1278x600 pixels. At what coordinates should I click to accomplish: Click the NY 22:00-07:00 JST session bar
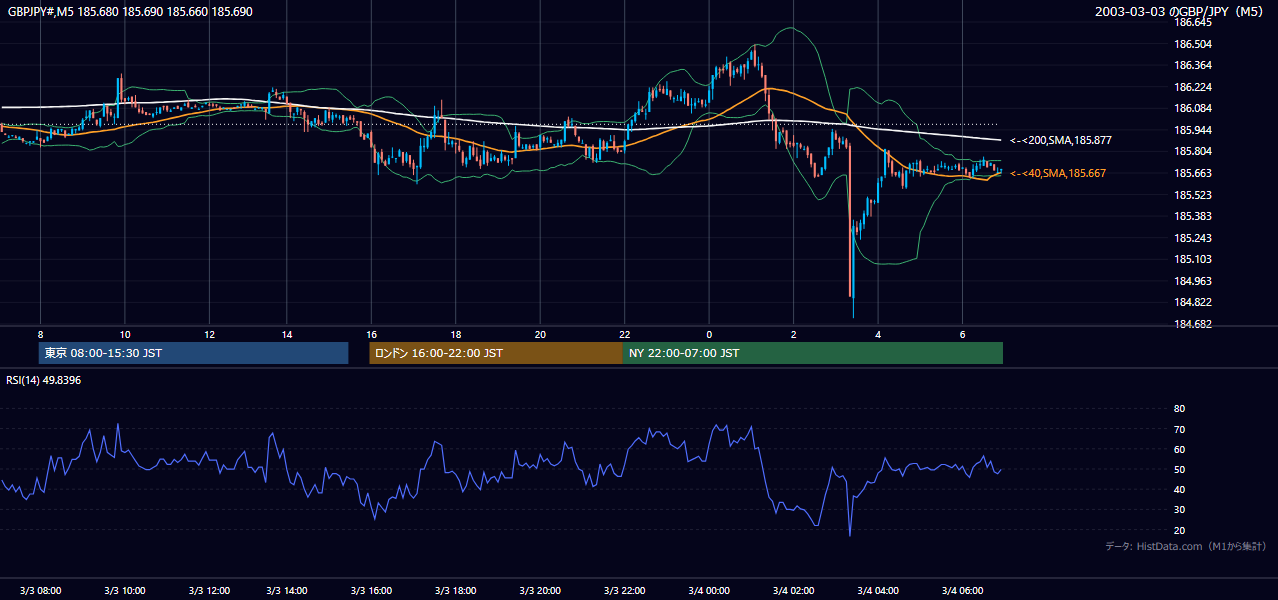pyautogui.click(x=813, y=353)
